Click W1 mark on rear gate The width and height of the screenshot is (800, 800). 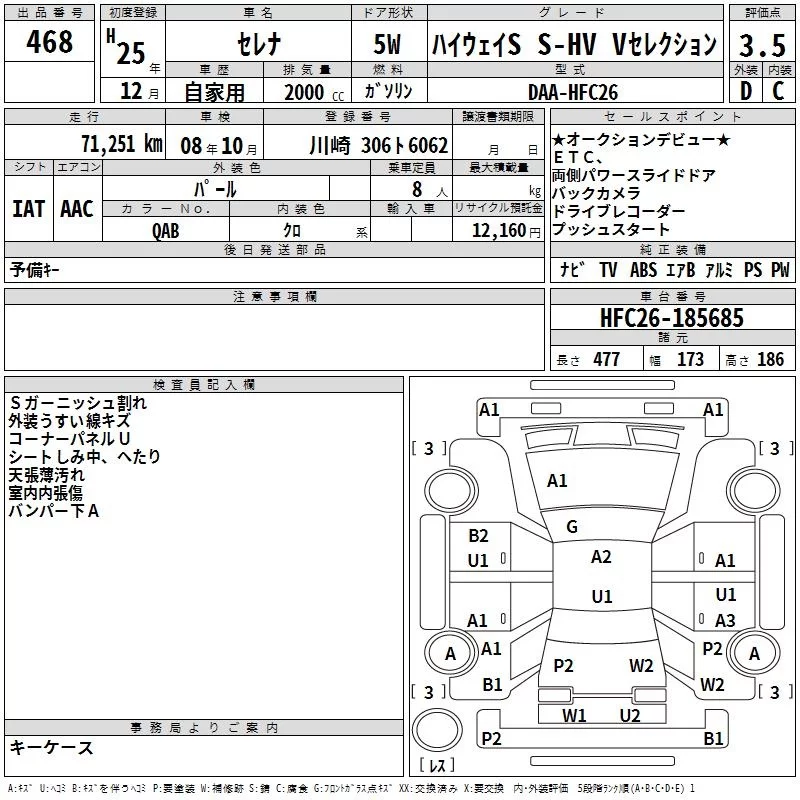click(x=574, y=716)
